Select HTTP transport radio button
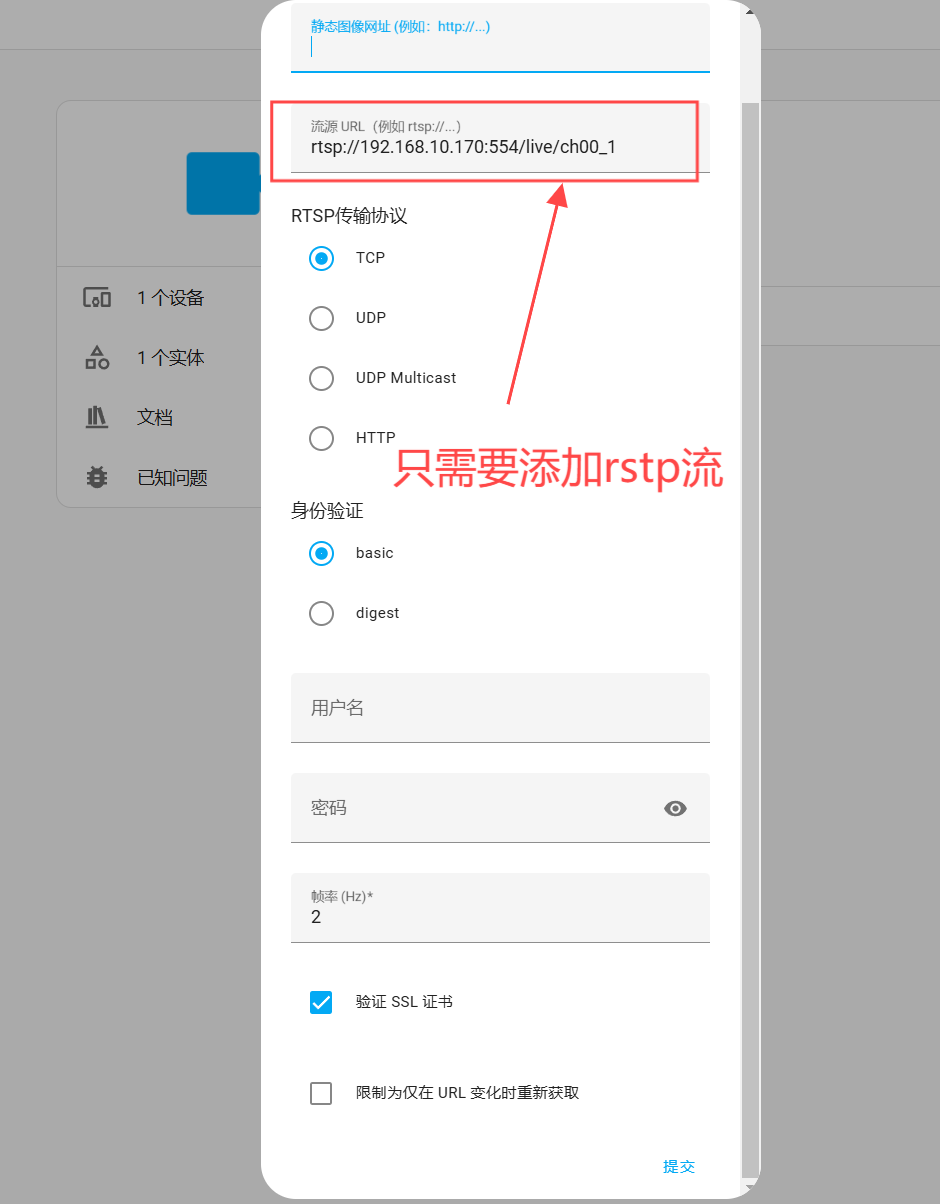The height and width of the screenshot is (1204, 940). tap(321, 438)
